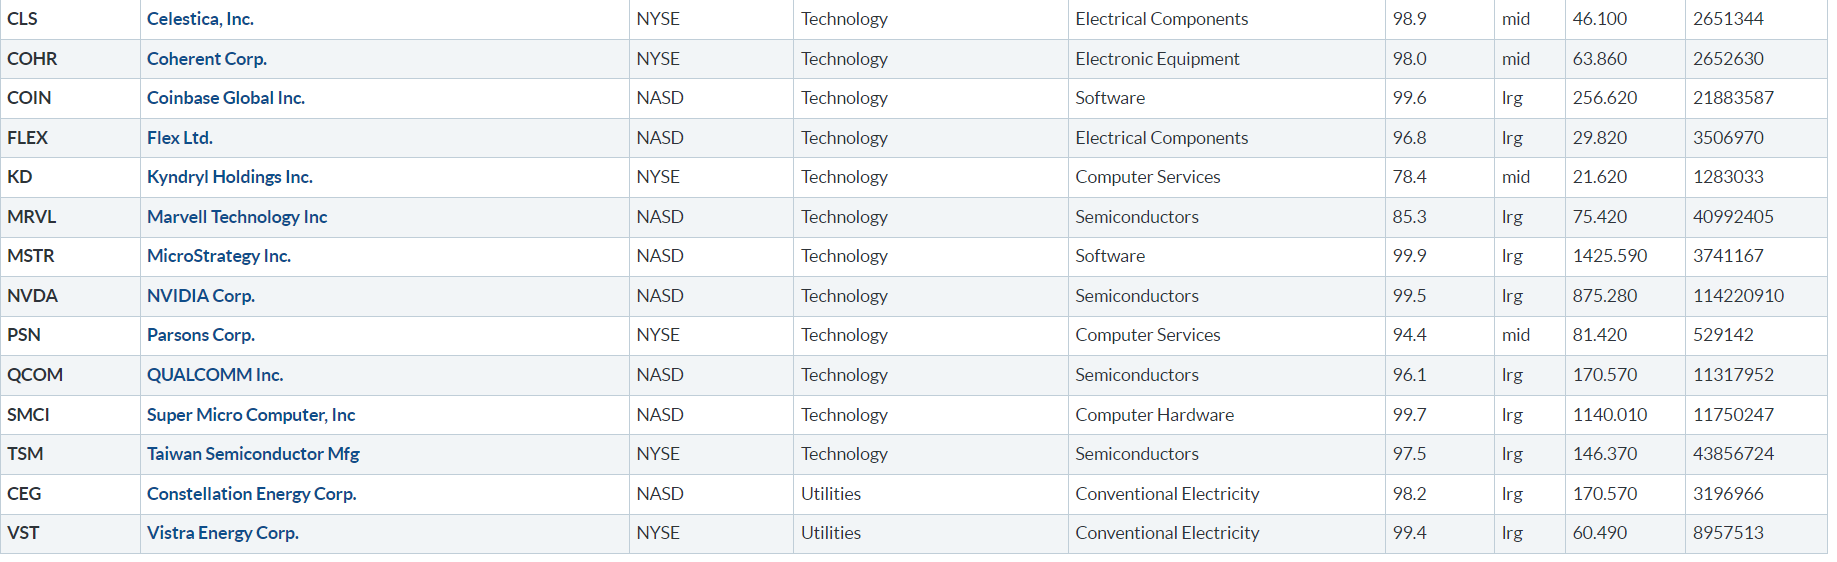Open the MicroStrategy Inc. link
Viewport: 1837px width, 562px height.
[218, 256]
